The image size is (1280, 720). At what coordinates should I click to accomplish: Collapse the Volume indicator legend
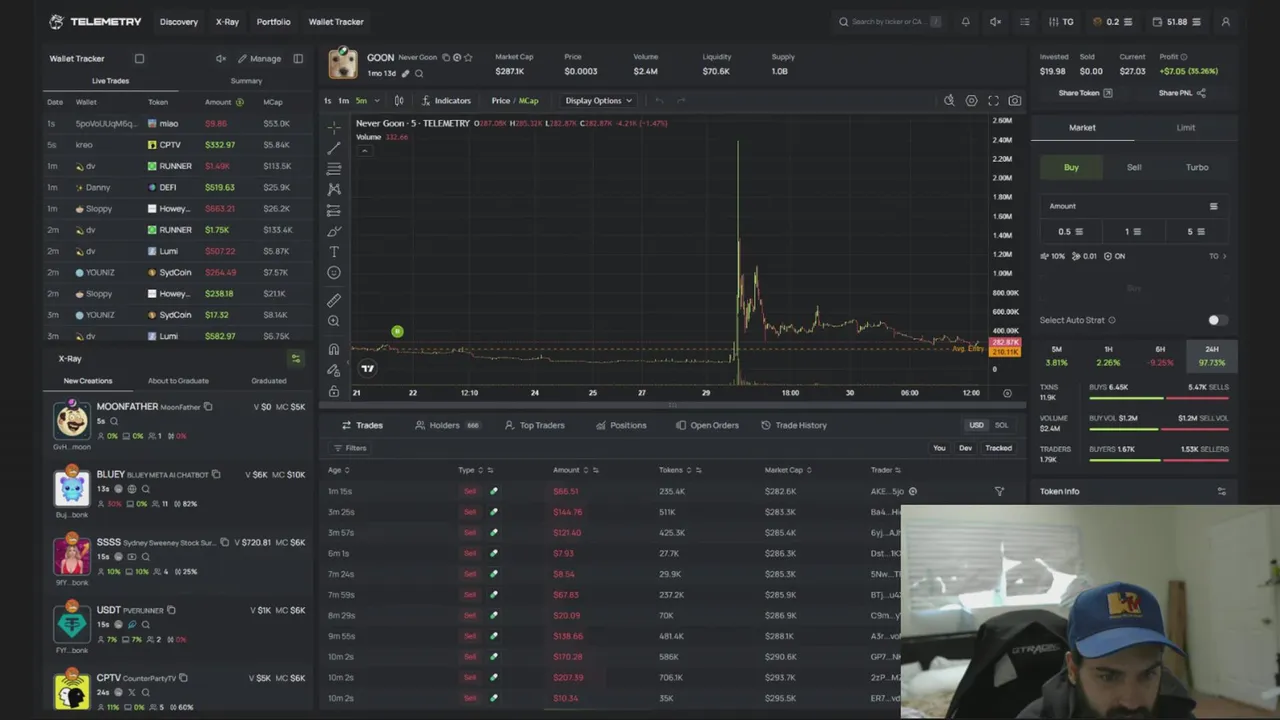coord(364,150)
